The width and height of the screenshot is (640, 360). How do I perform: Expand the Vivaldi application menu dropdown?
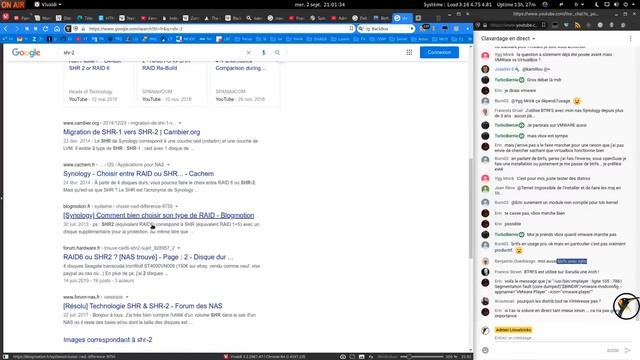click(60, 4)
